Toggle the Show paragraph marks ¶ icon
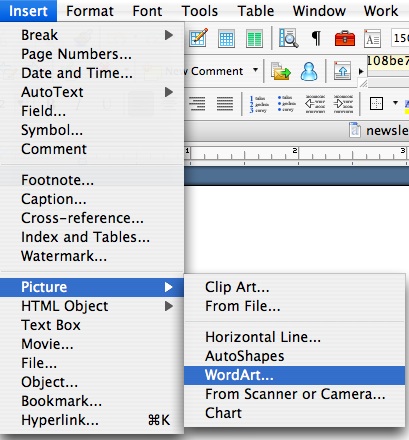Image resolution: width=409 pixels, height=440 pixels. tap(316, 38)
